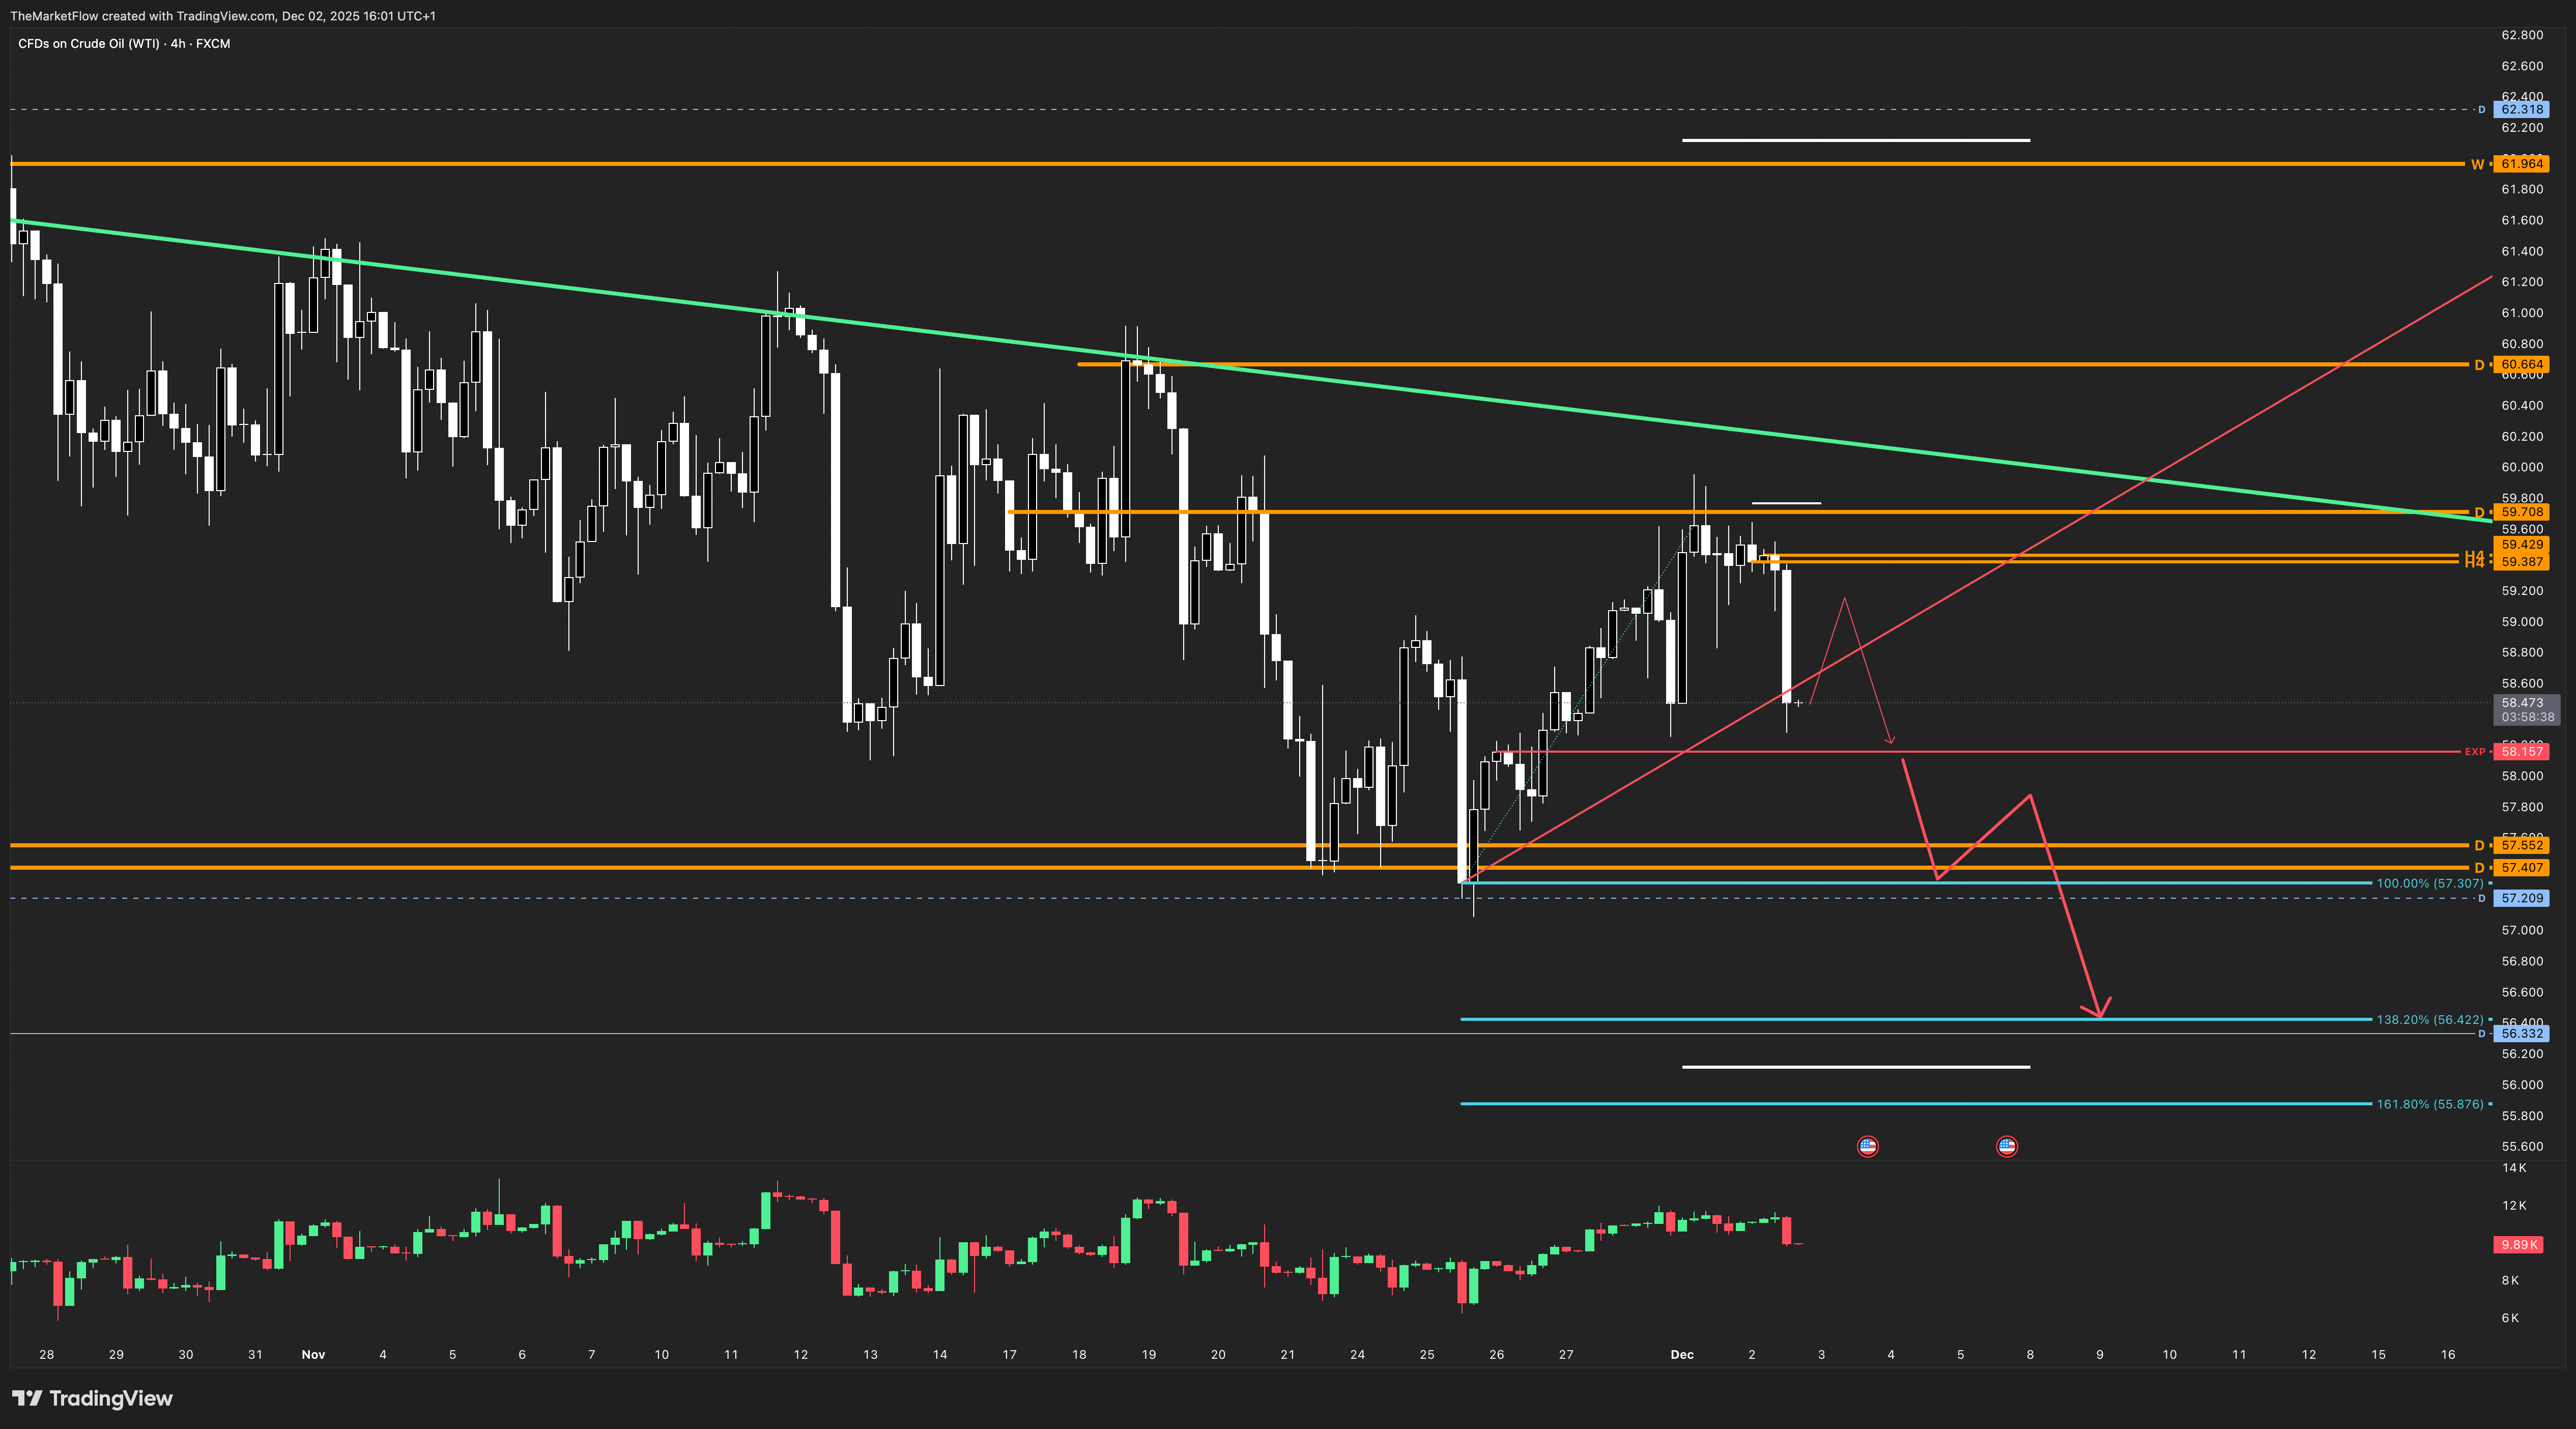
Task: Click the red EXP marker beside 58.157
Action: [x=2475, y=752]
